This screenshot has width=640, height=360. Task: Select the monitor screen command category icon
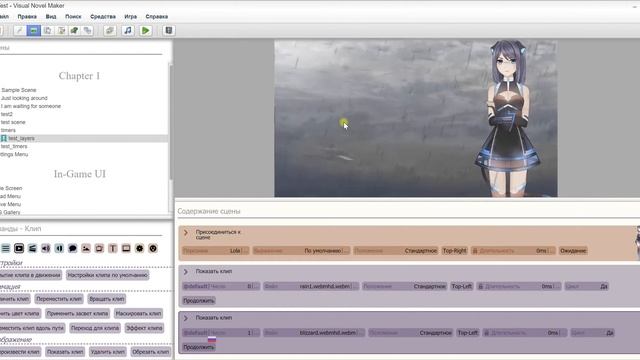pyautogui.click(x=126, y=248)
